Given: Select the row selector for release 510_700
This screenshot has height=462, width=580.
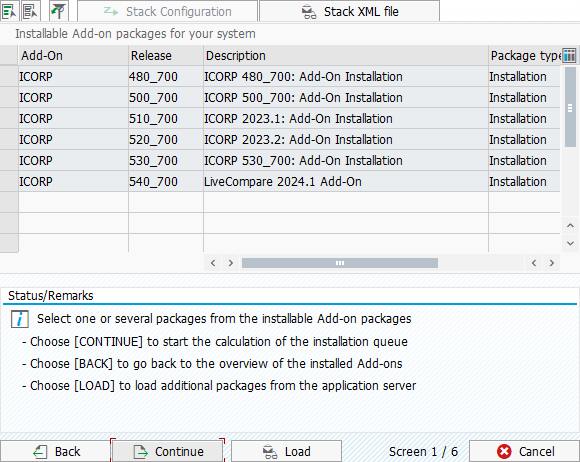Looking at the screenshot, I should 9,119.
